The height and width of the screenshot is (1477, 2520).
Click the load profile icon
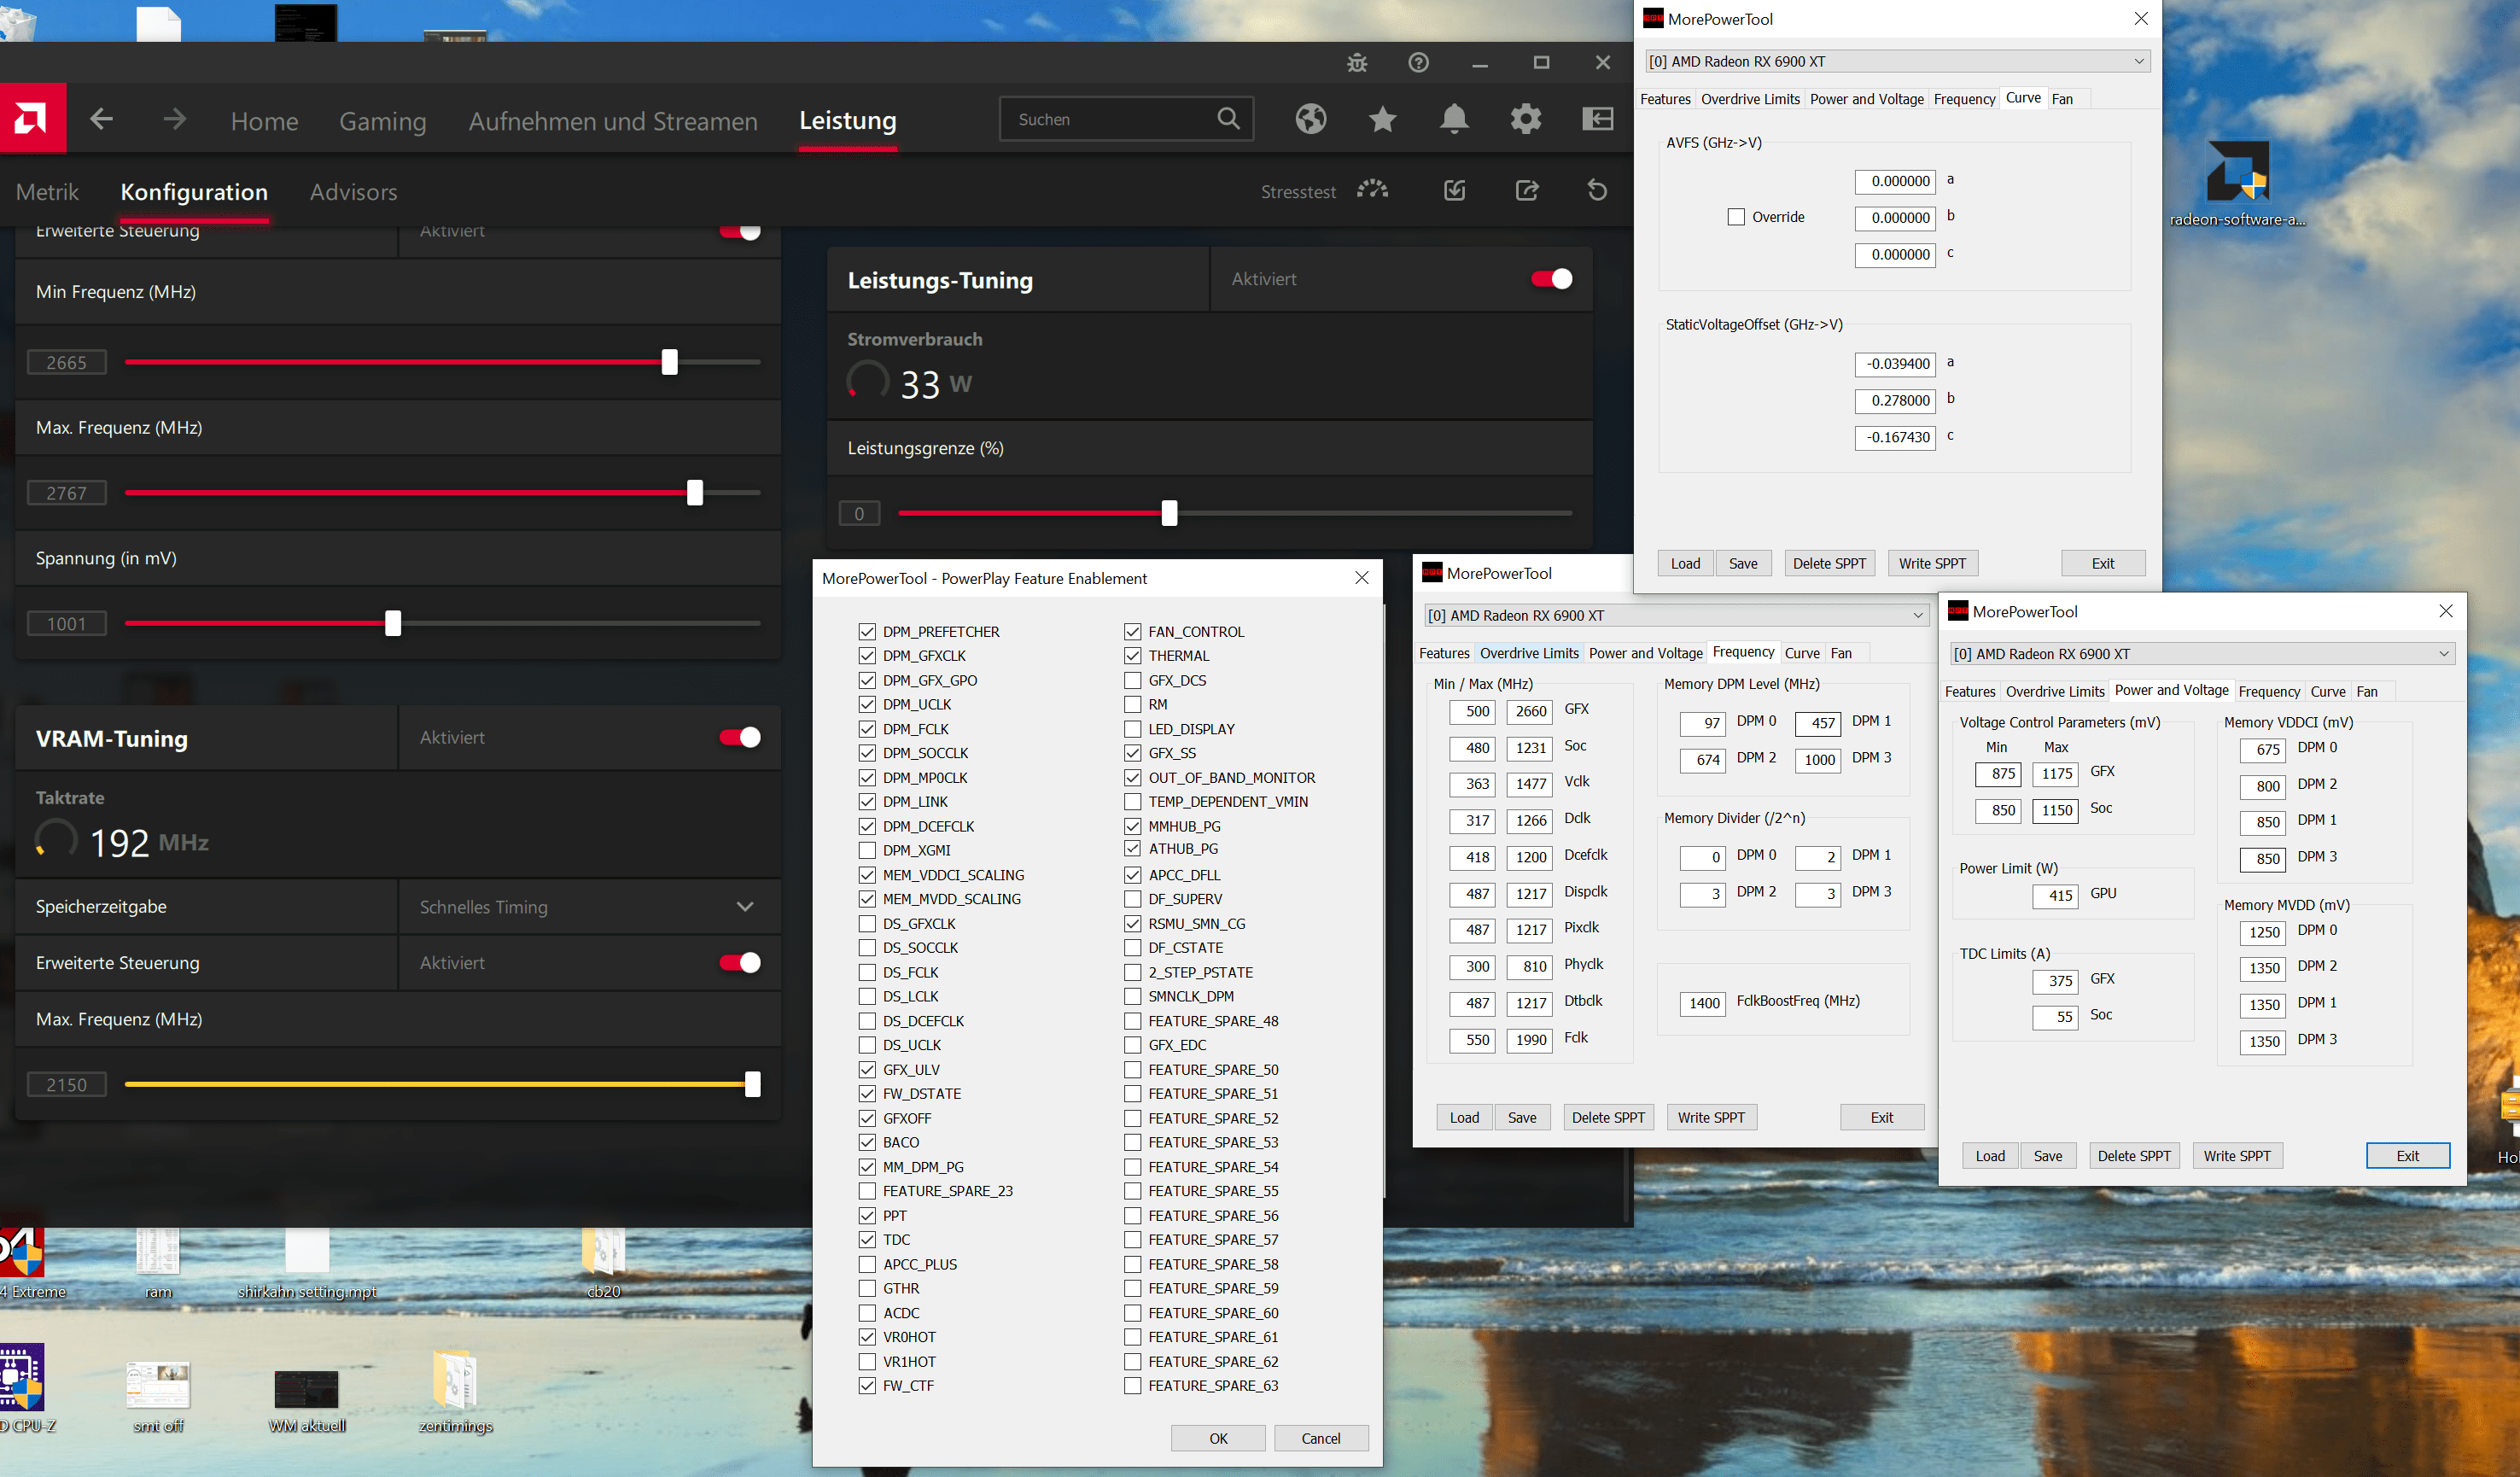click(1455, 190)
